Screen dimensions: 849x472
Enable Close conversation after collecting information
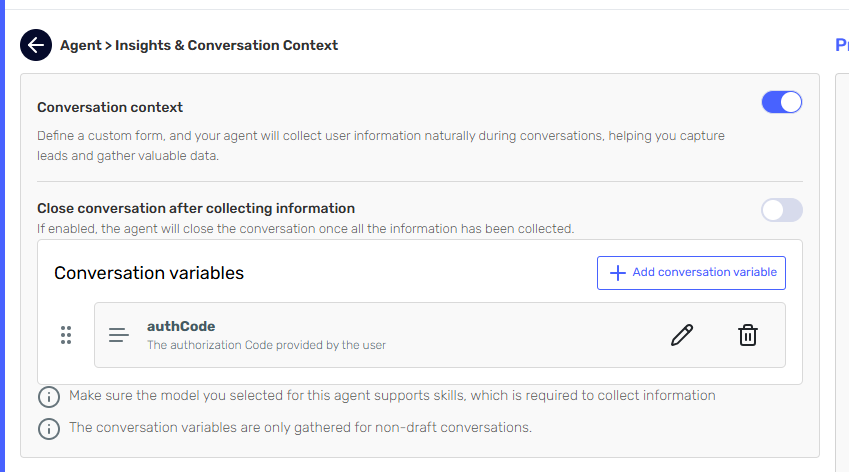click(x=781, y=210)
